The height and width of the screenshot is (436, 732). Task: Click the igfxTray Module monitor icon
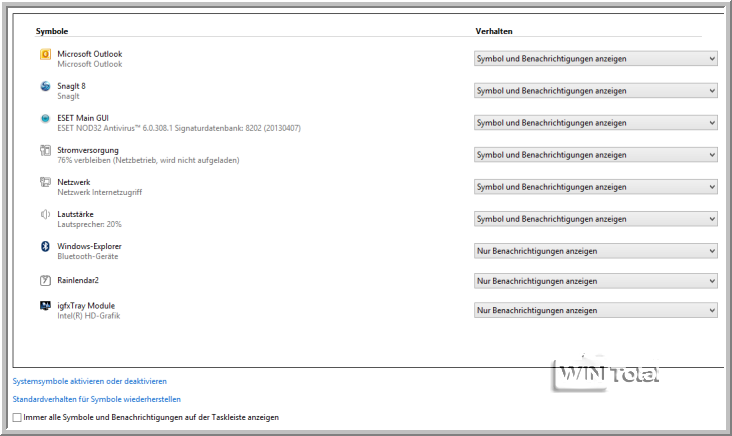point(45,306)
